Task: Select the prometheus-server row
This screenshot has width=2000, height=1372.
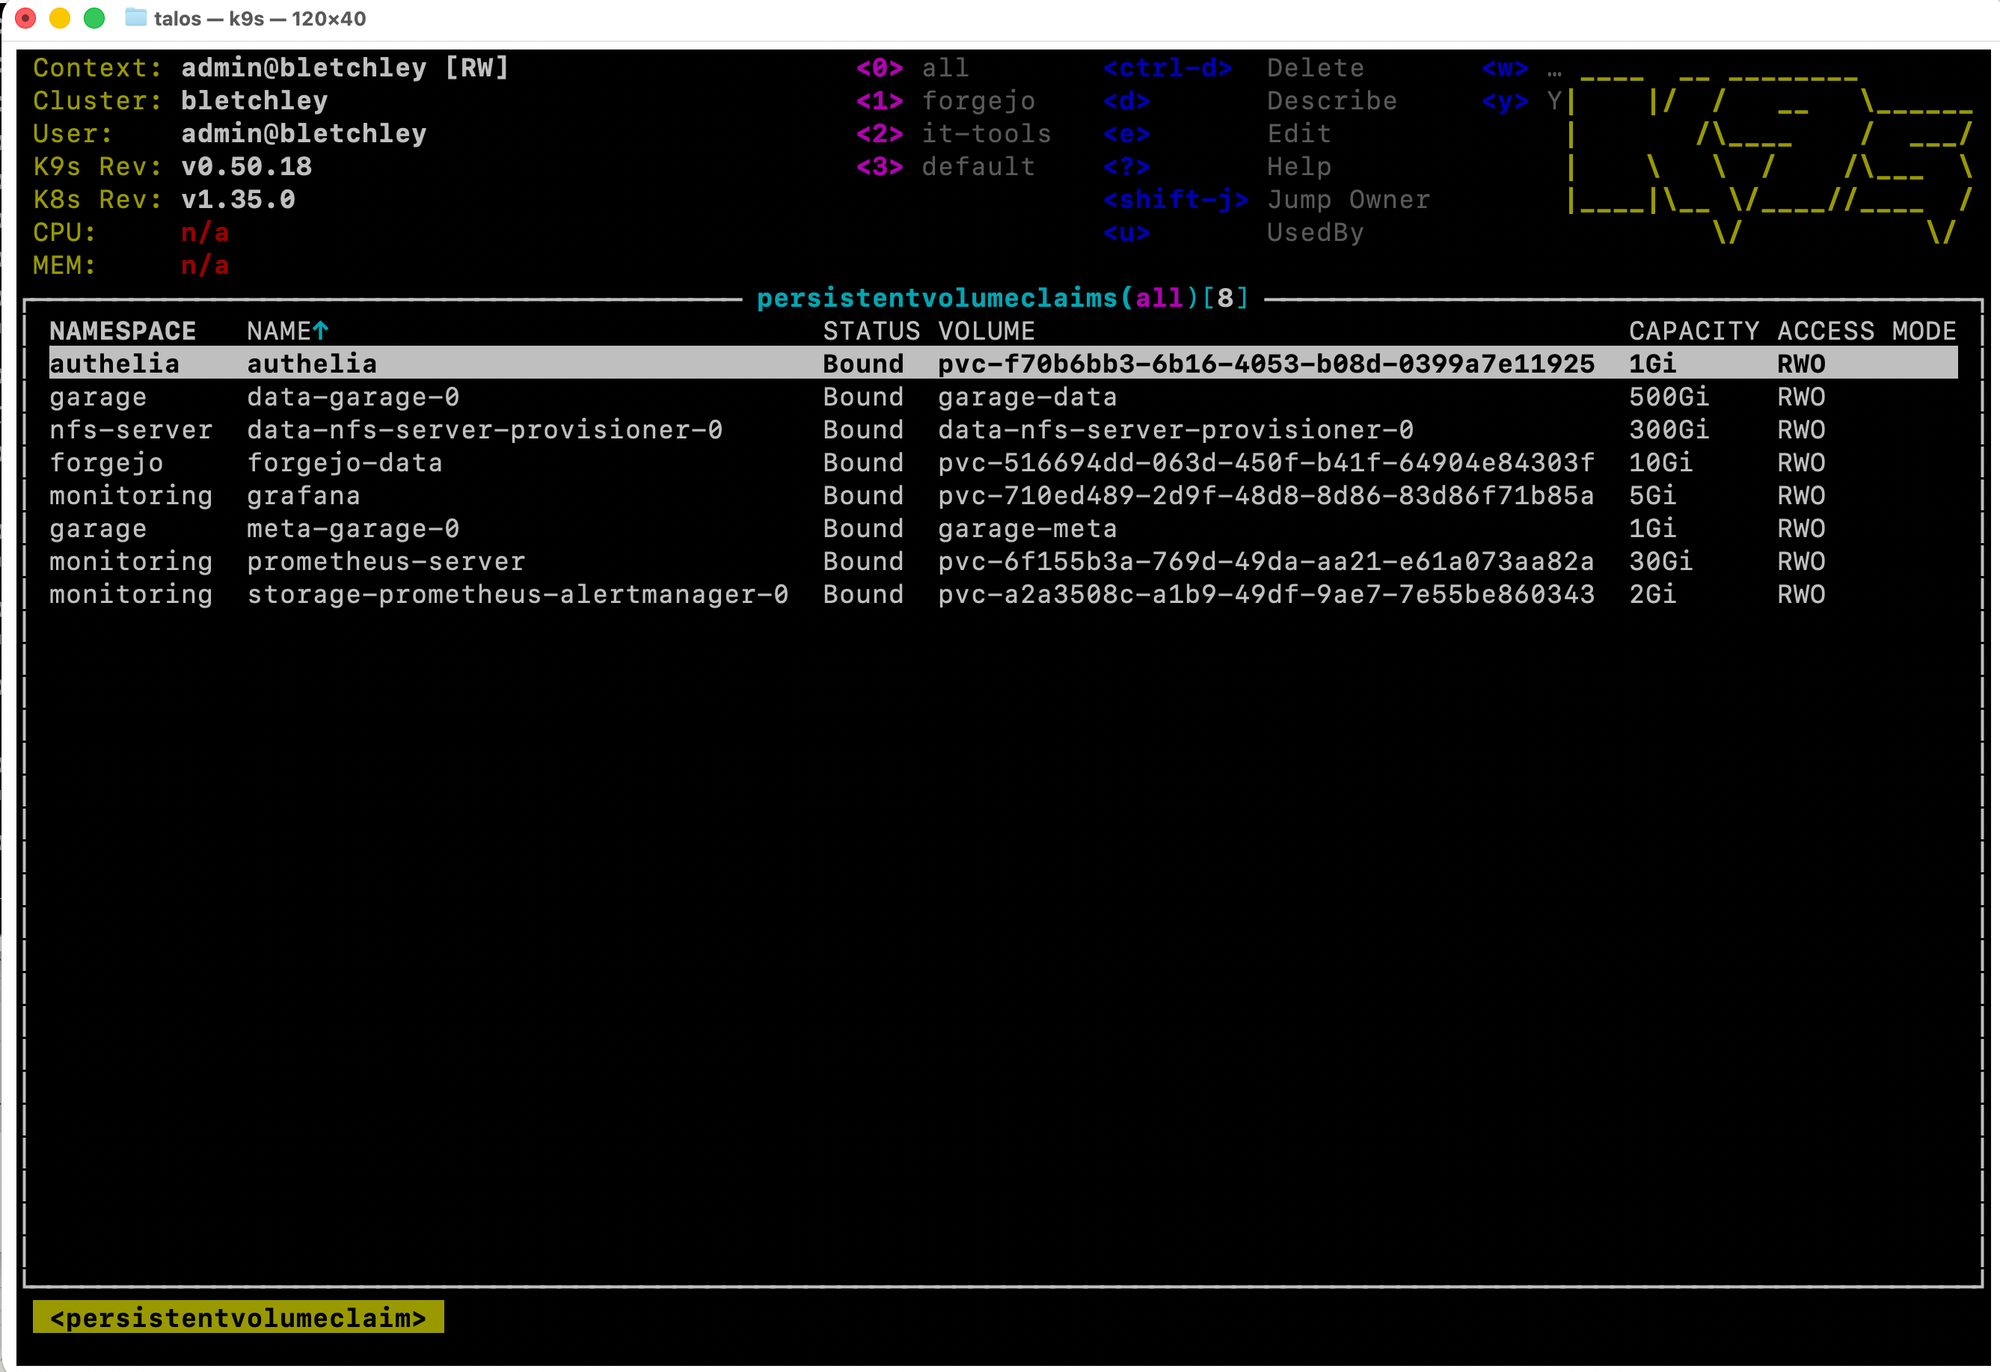Action: tap(1003, 562)
